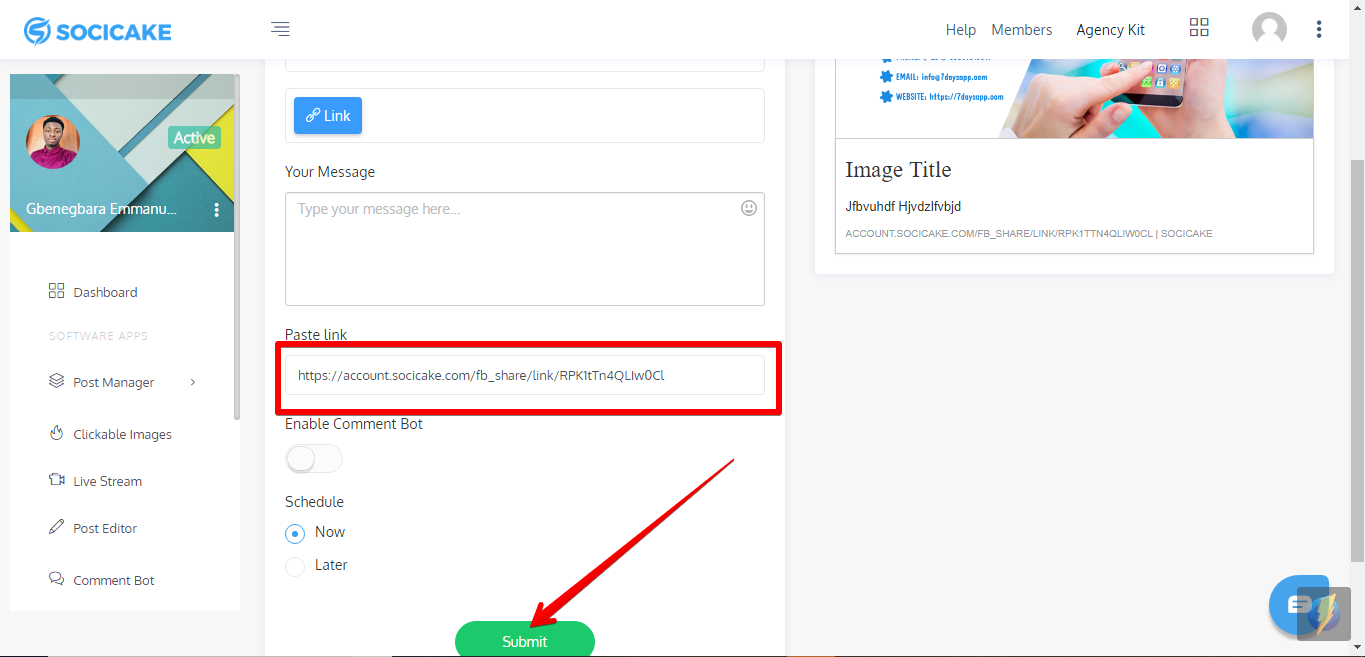Click the Live Stream camera icon
The height and width of the screenshot is (657, 1365).
pos(56,480)
